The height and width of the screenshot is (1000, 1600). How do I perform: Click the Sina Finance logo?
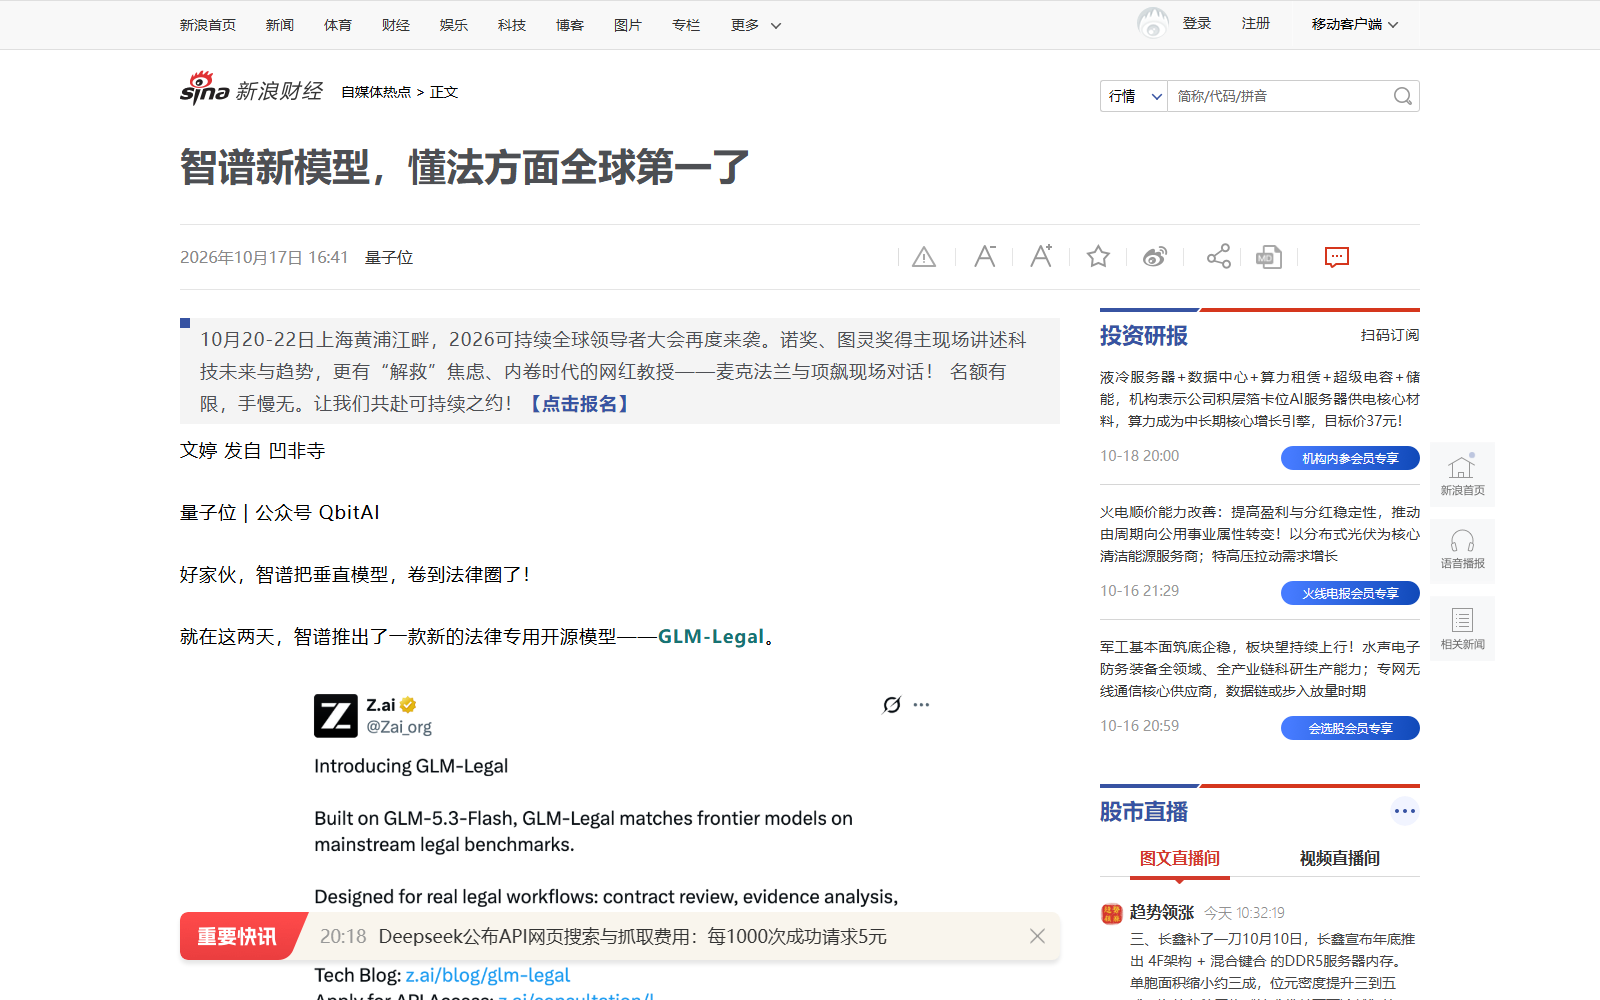[x=251, y=90]
